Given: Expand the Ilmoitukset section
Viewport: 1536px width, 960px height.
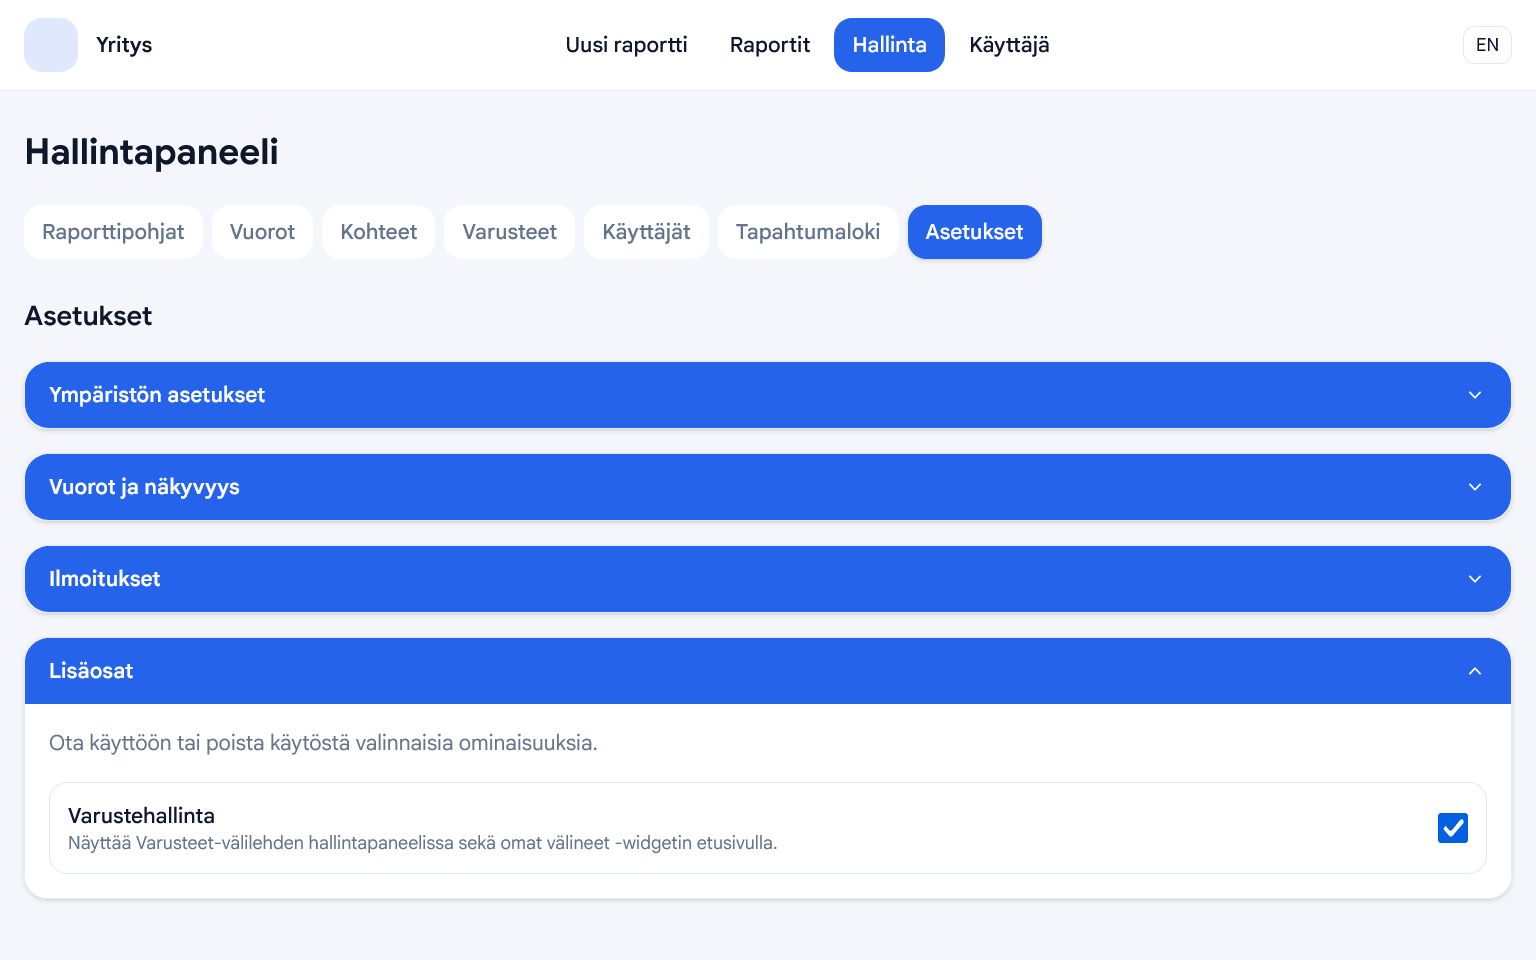Looking at the screenshot, I should point(768,579).
